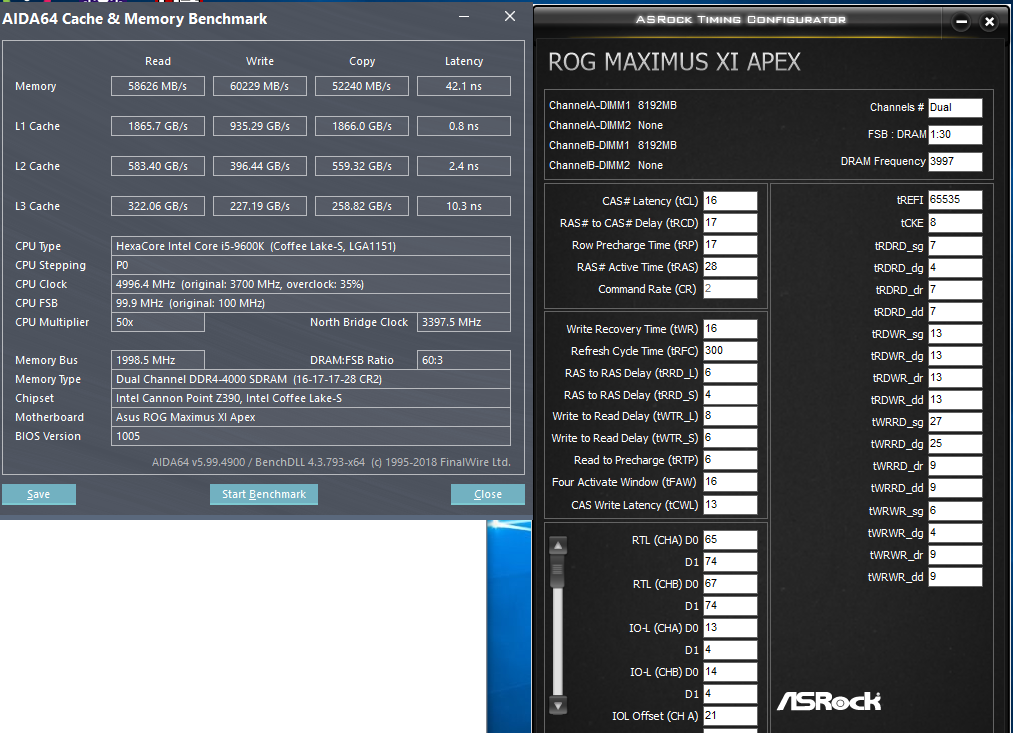Click the tRDRD_dg field
Image resolution: width=1013 pixels, height=733 pixels.
955,268
